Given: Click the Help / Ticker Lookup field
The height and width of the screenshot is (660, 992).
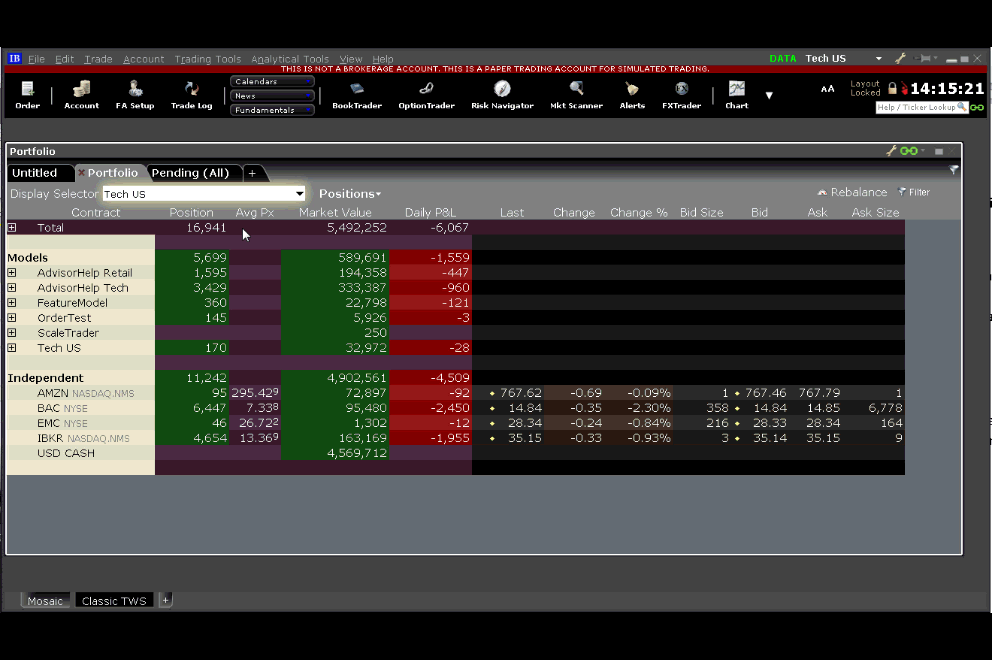Looking at the screenshot, I should [x=916, y=107].
